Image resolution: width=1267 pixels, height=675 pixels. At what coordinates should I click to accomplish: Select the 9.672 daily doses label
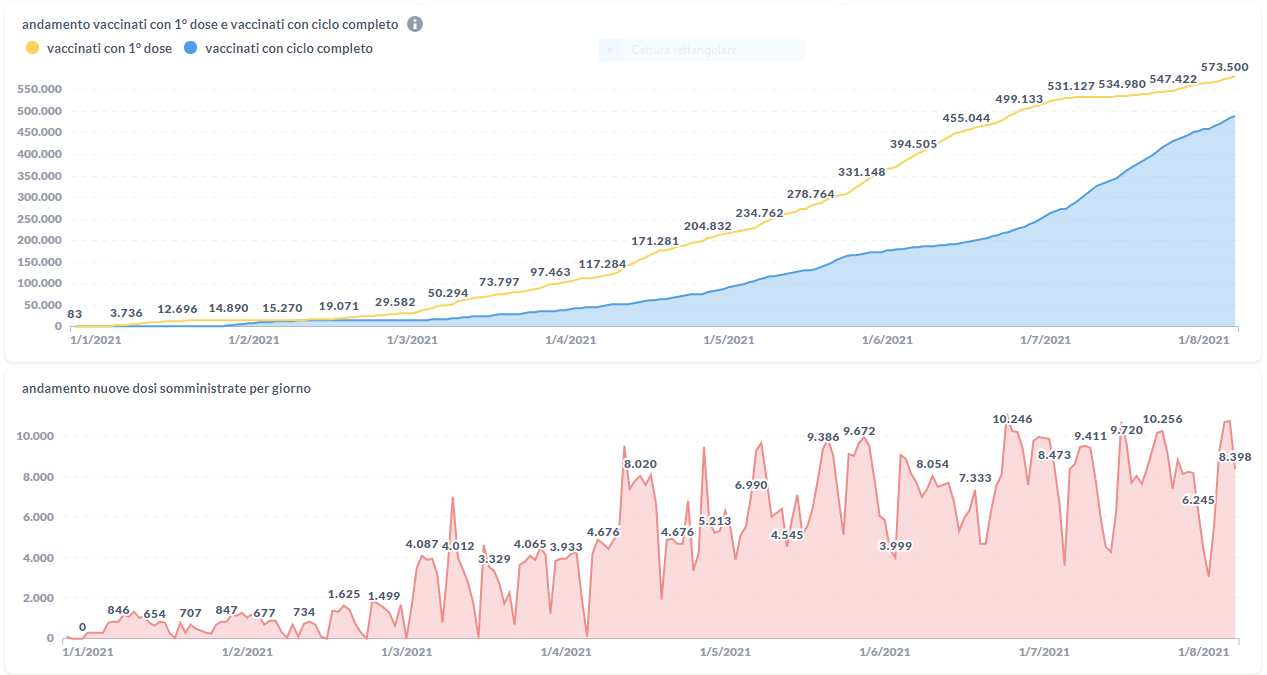click(x=859, y=431)
